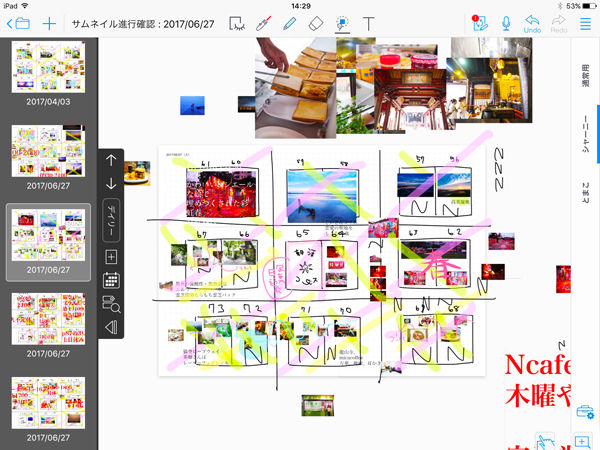Add a page with the boxed plus icon
The width and height of the screenshot is (600, 450).
(x=111, y=257)
